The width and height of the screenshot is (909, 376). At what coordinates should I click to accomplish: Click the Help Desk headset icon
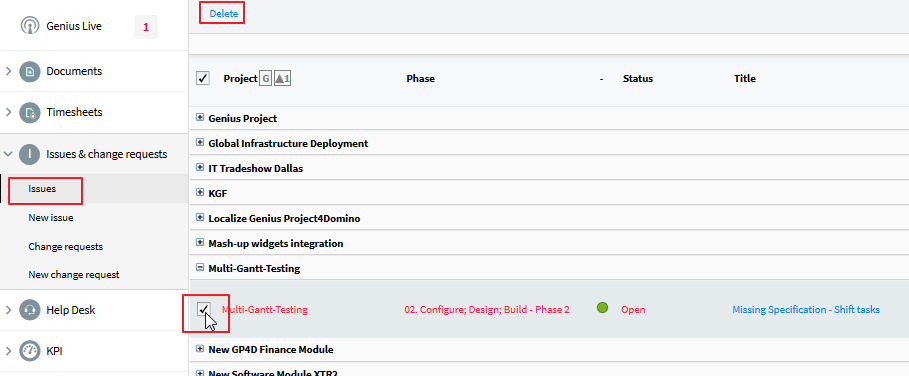coord(30,310)
